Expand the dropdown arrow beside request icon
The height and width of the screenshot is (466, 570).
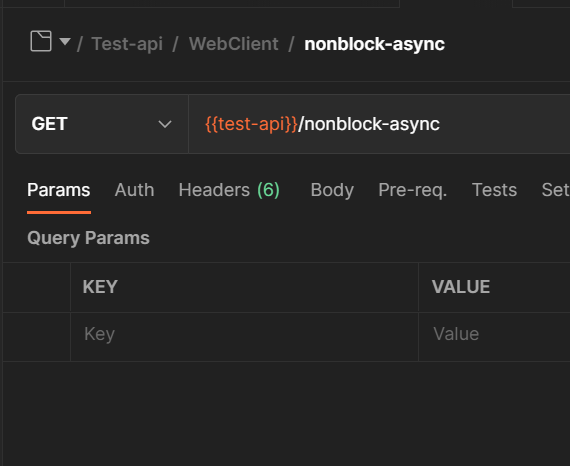(65, 41)
